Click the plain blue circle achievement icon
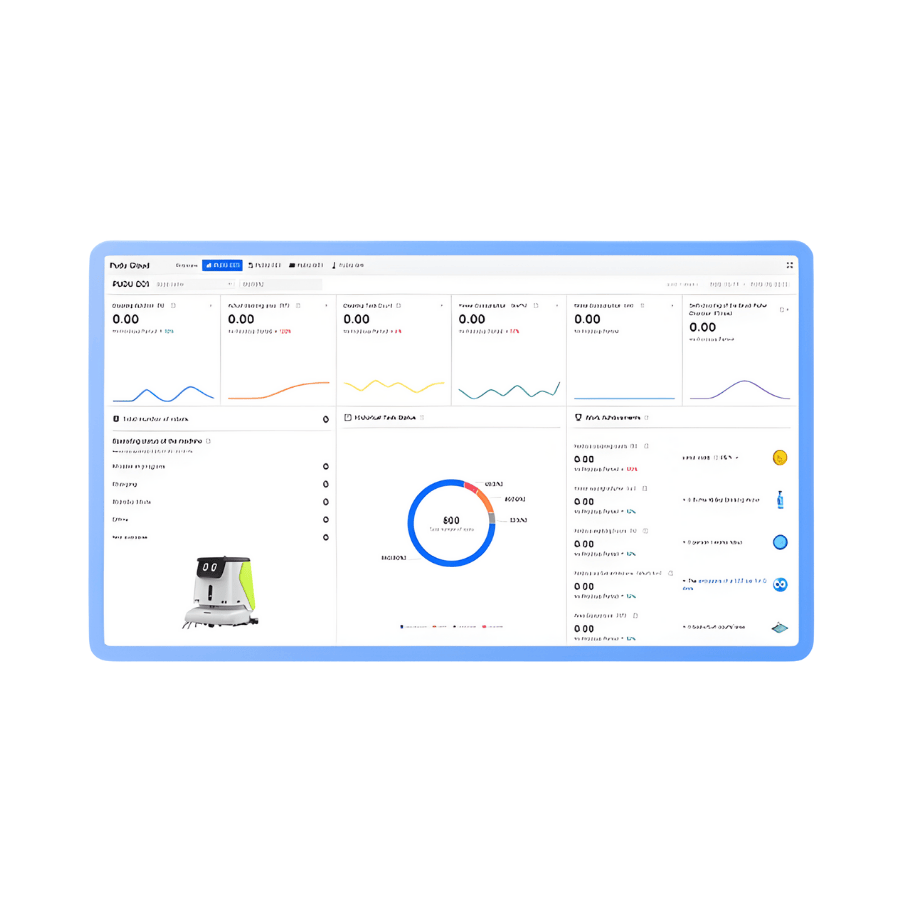The height and width of the screenshot is (900, 900). pyautogui.click(x=780, y=542)
